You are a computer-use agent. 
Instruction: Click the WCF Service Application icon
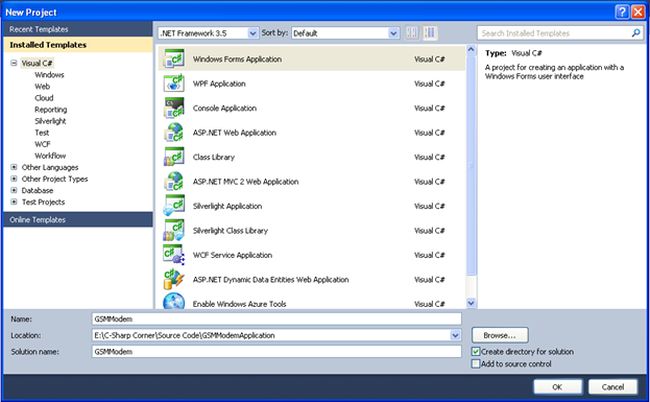174,254
